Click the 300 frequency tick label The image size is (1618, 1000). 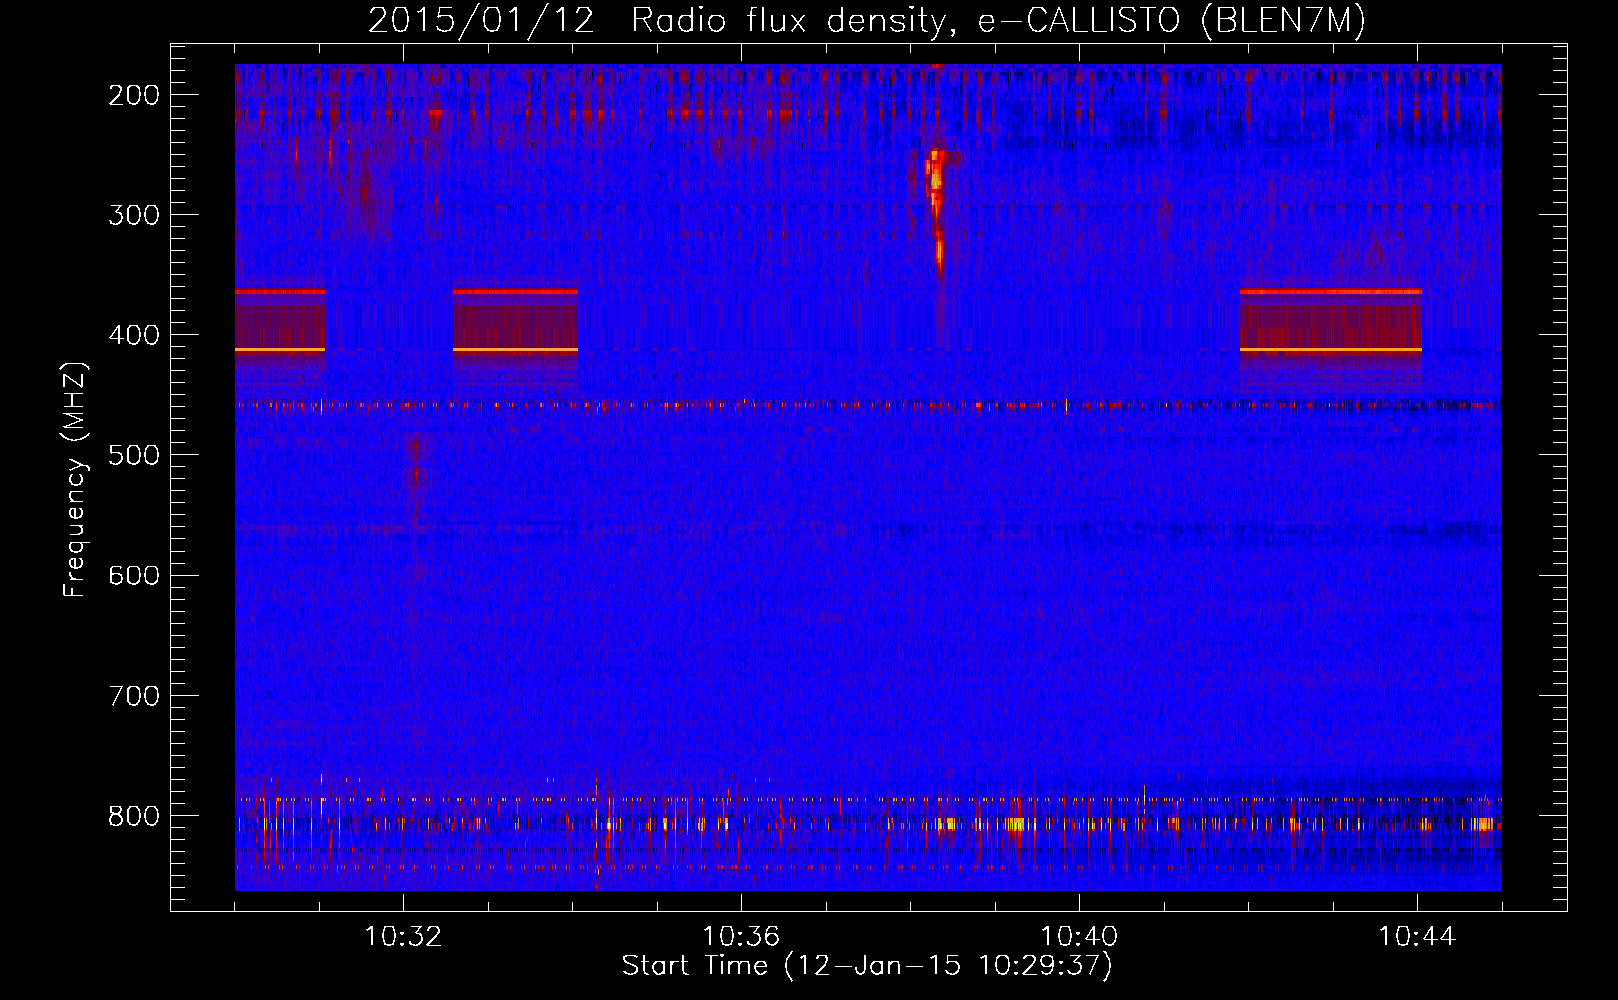(134, 215)
